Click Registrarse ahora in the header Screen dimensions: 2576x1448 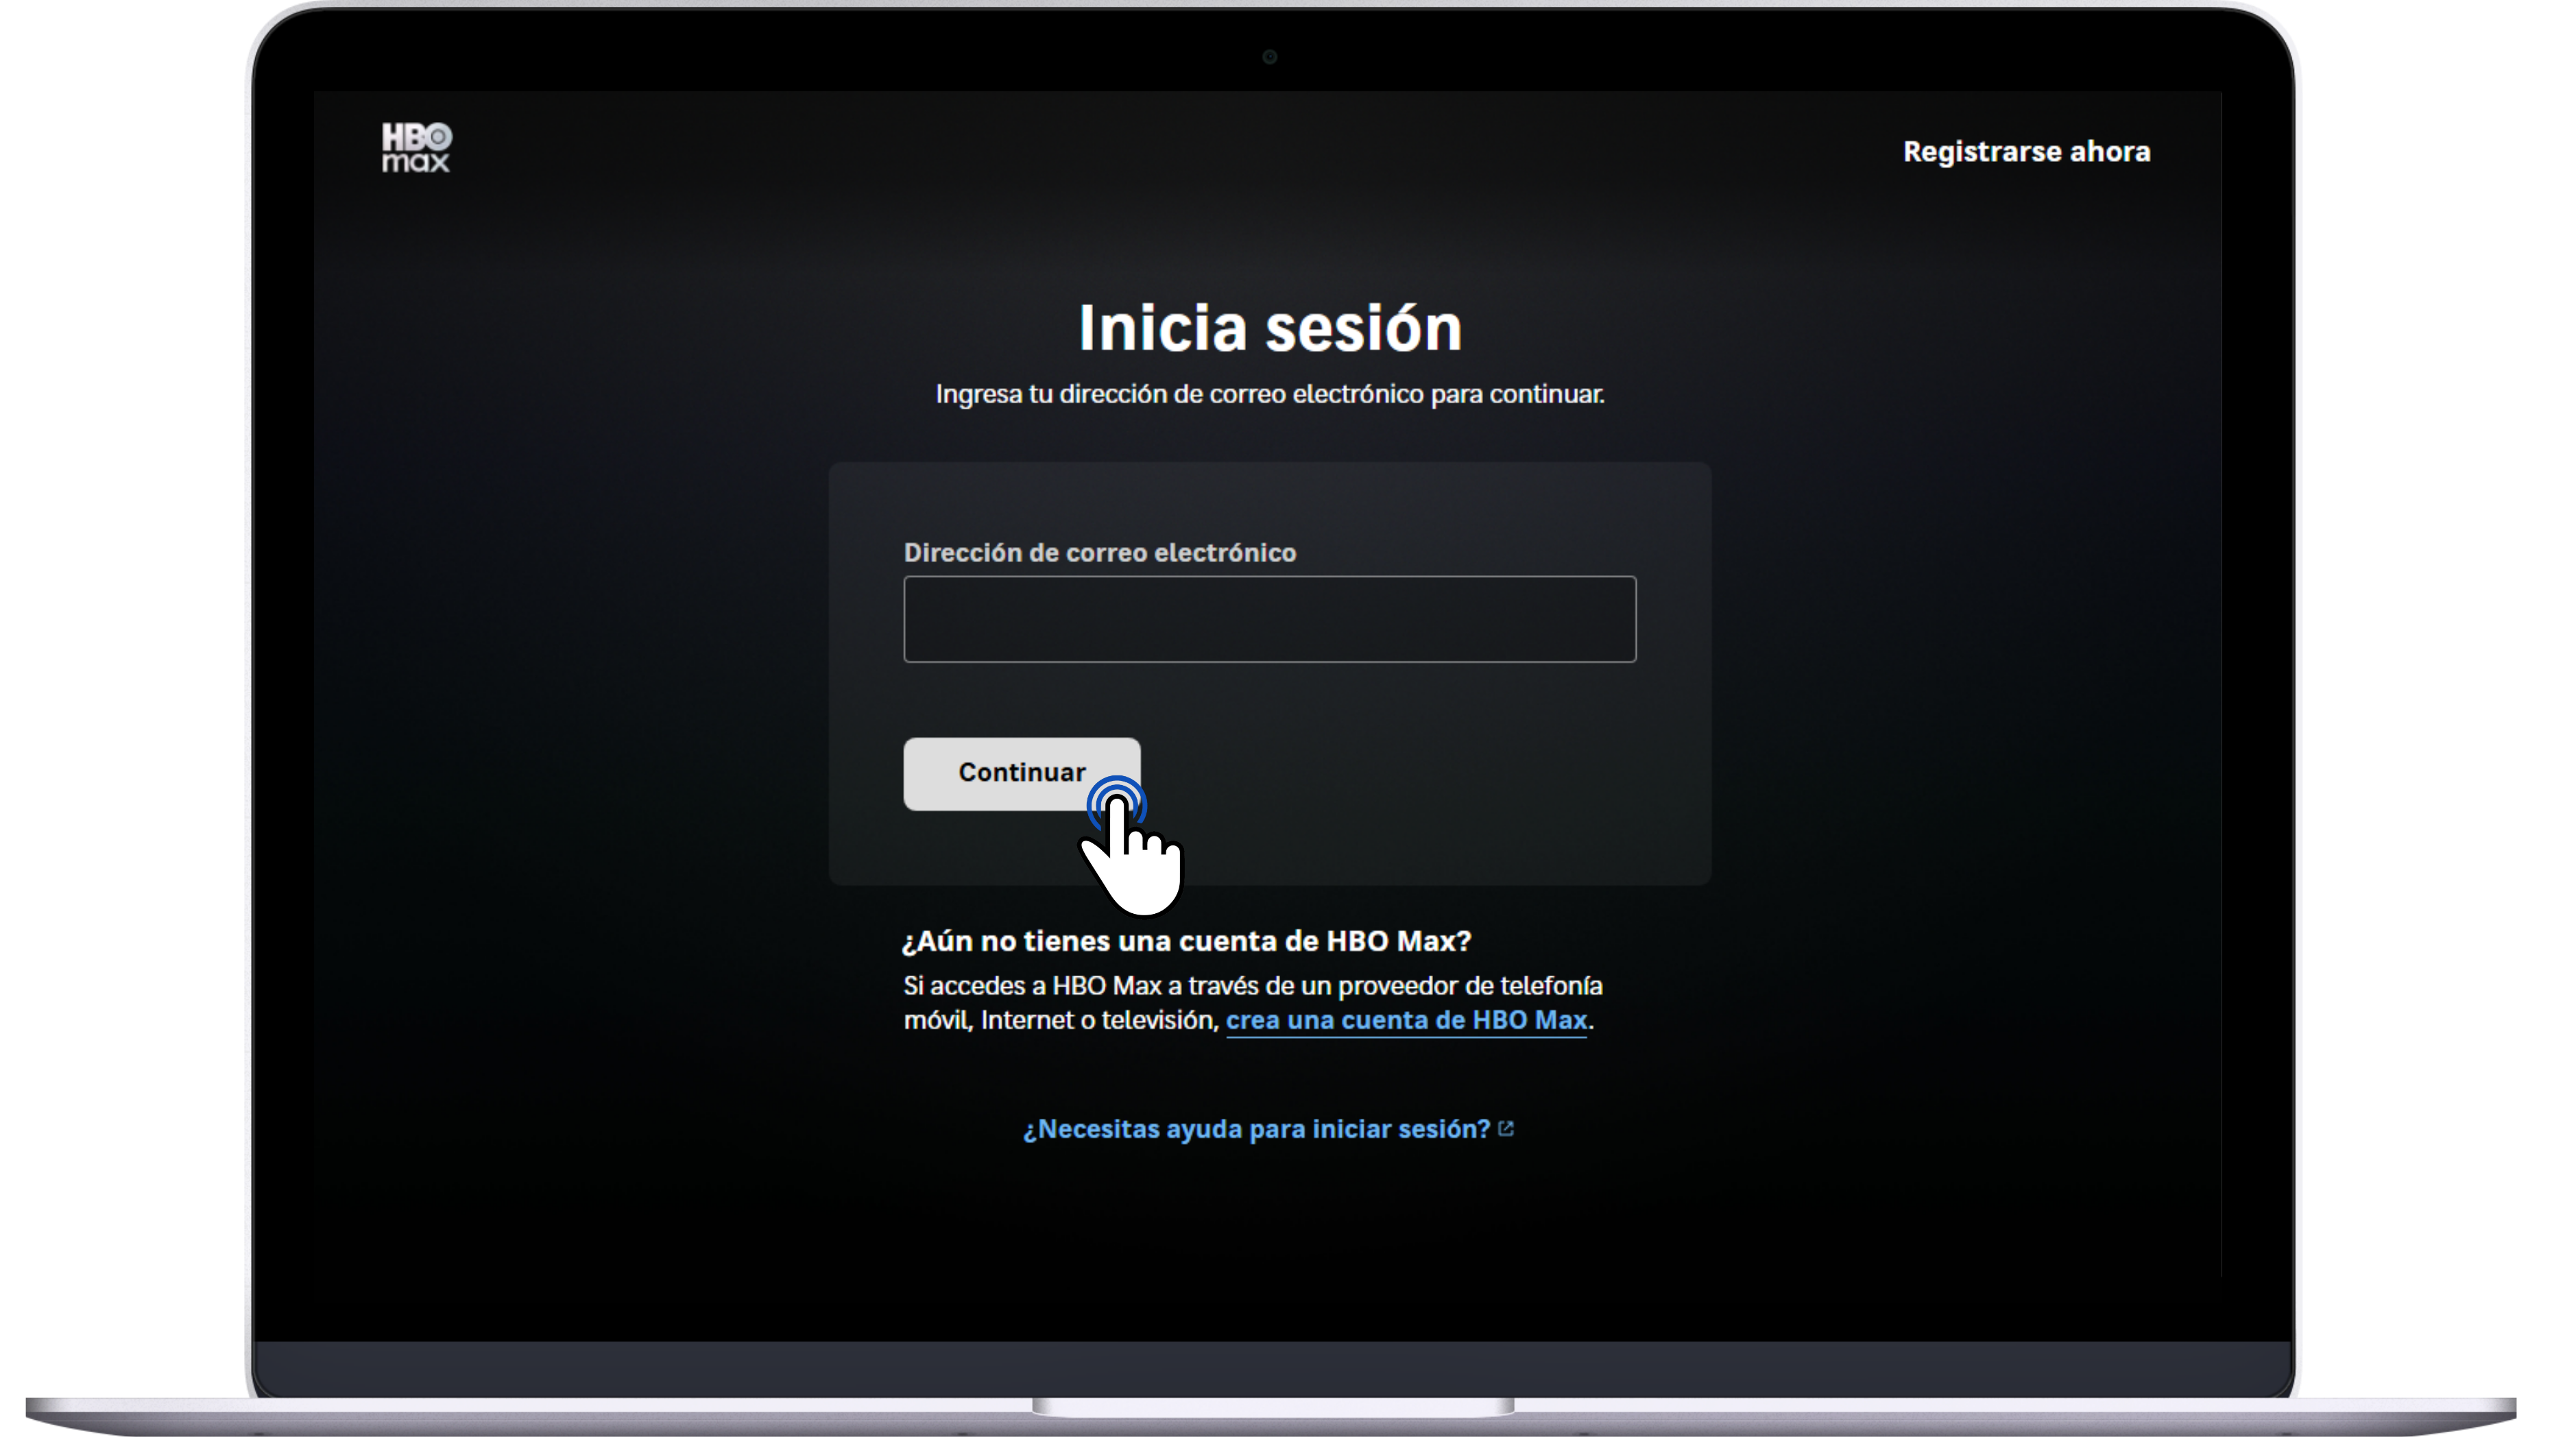point(2026,152)
